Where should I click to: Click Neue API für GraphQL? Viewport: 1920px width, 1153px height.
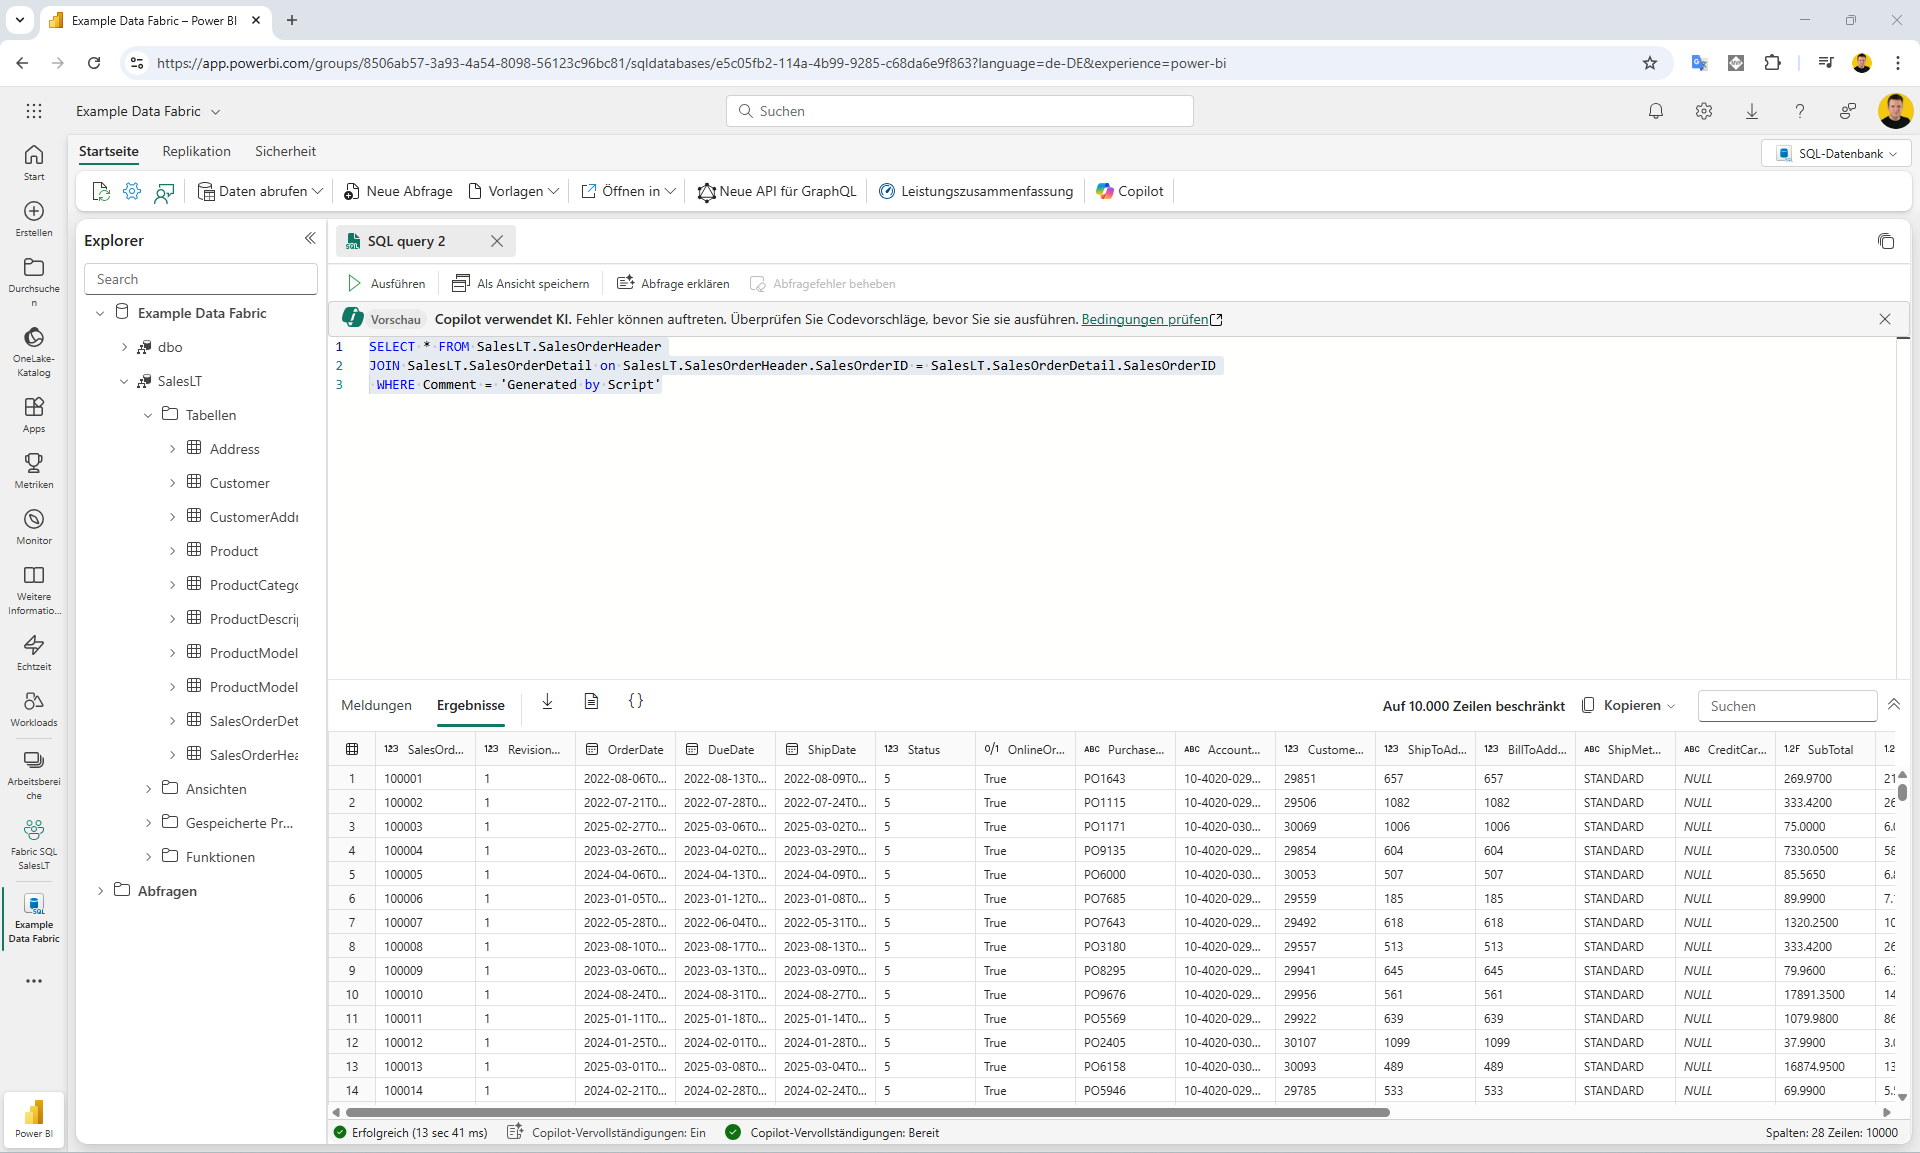coord(777,191)
